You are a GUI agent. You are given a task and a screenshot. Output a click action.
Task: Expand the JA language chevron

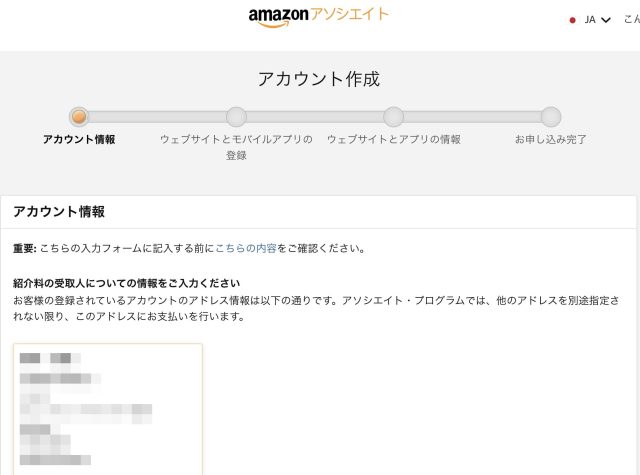click(606, 20)
